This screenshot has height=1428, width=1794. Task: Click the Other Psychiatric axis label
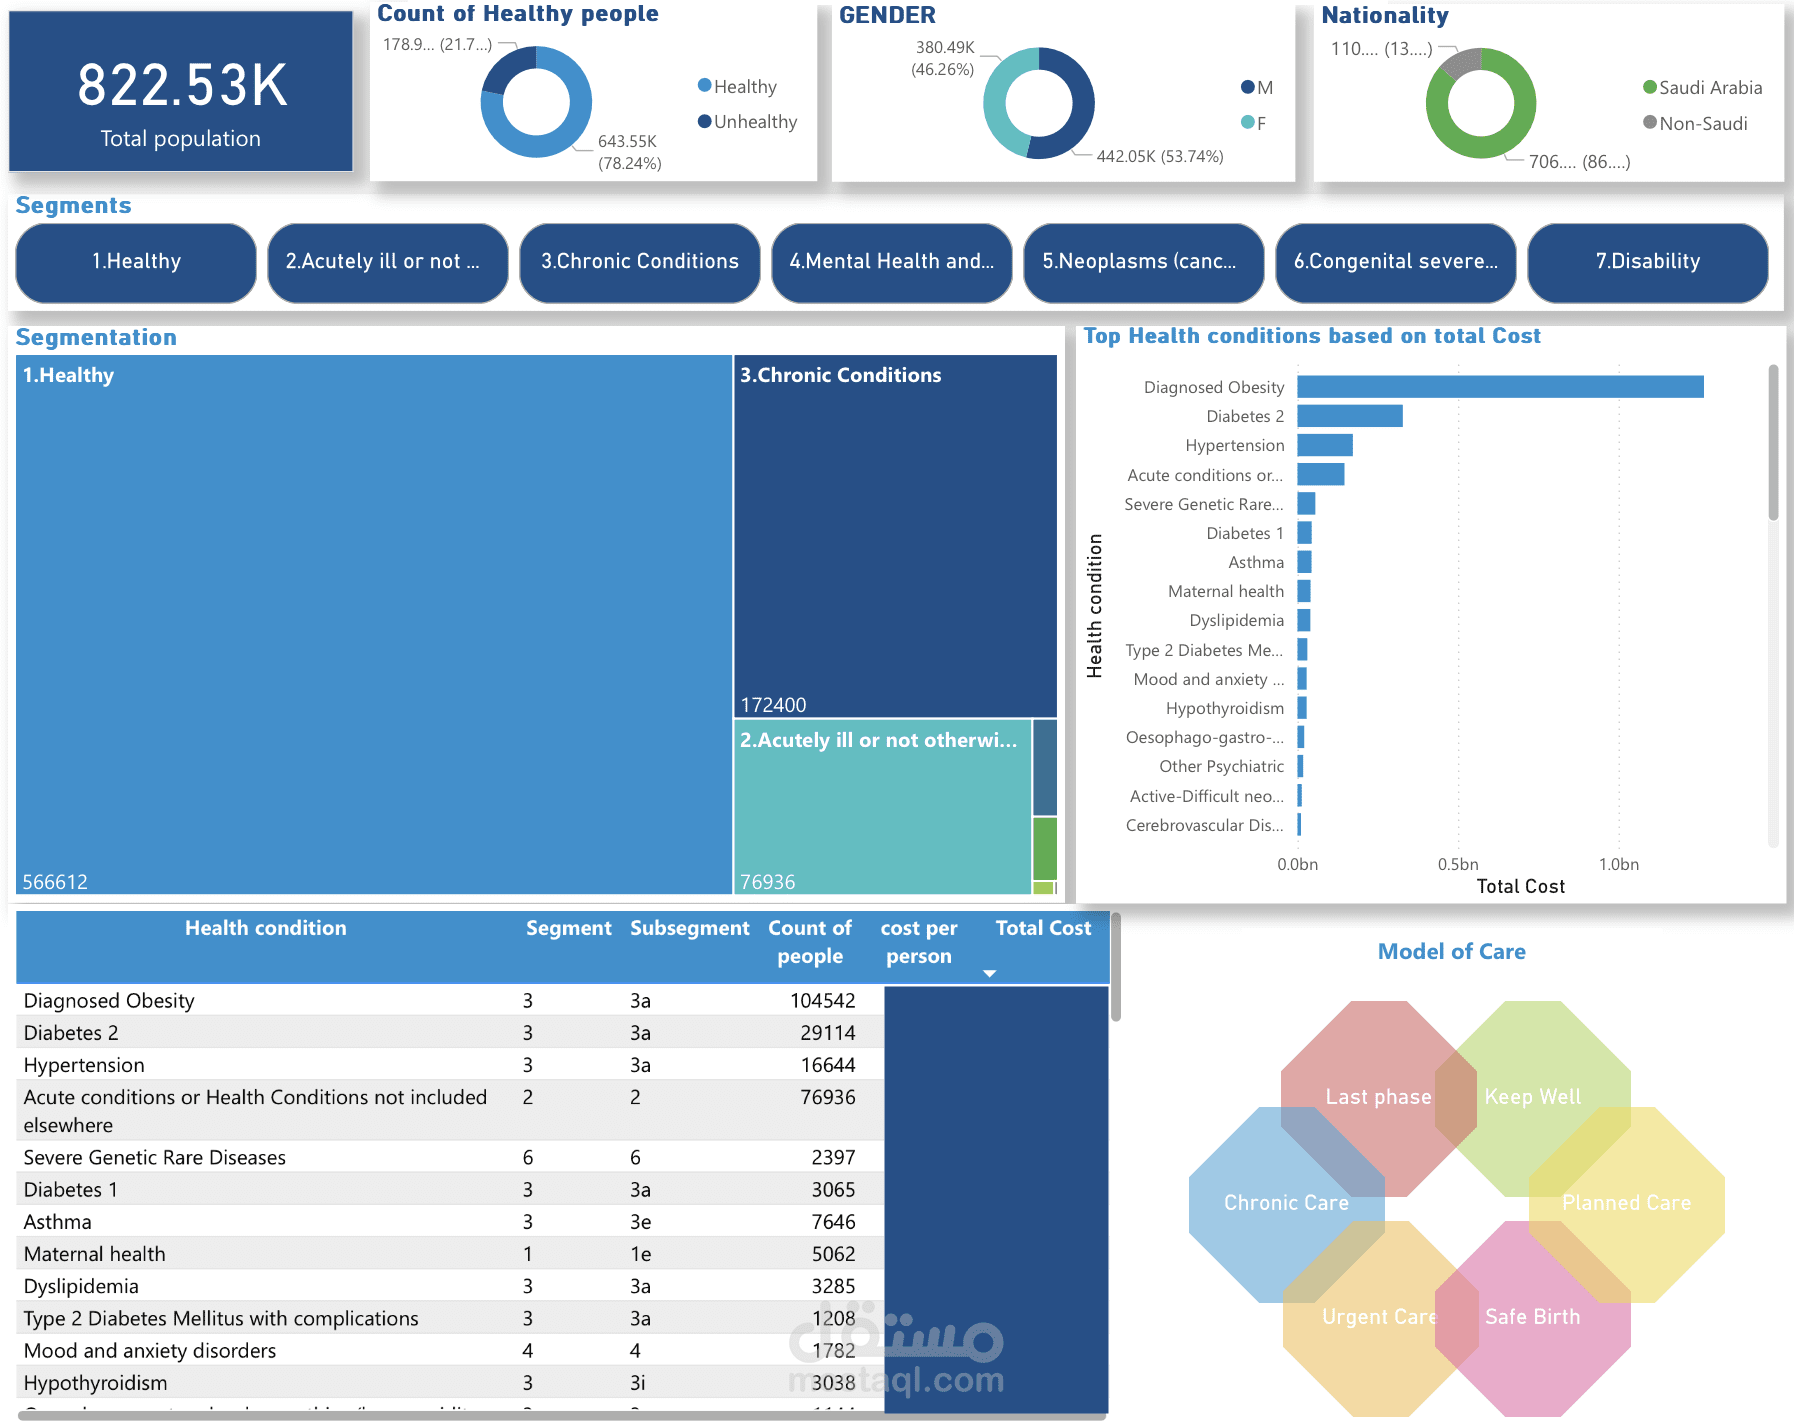click(x=1222, y=766)
